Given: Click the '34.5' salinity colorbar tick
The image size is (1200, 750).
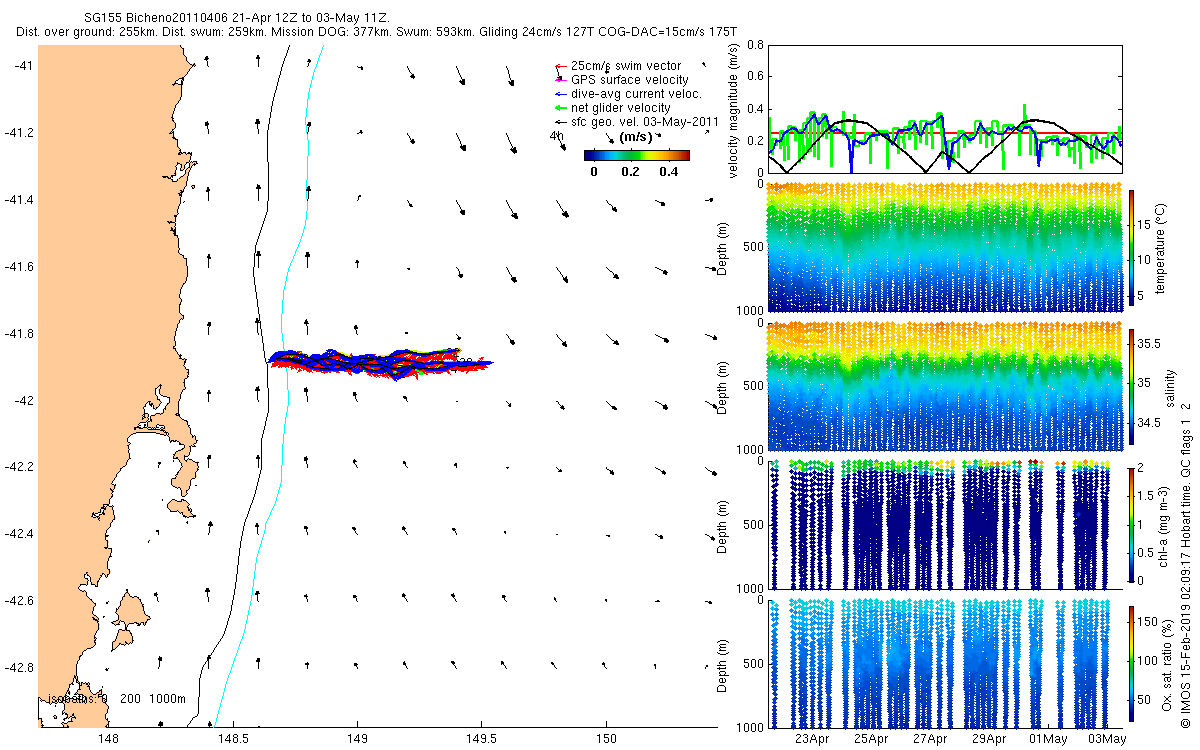Looking at the screenshot, I should (1150, 424).
